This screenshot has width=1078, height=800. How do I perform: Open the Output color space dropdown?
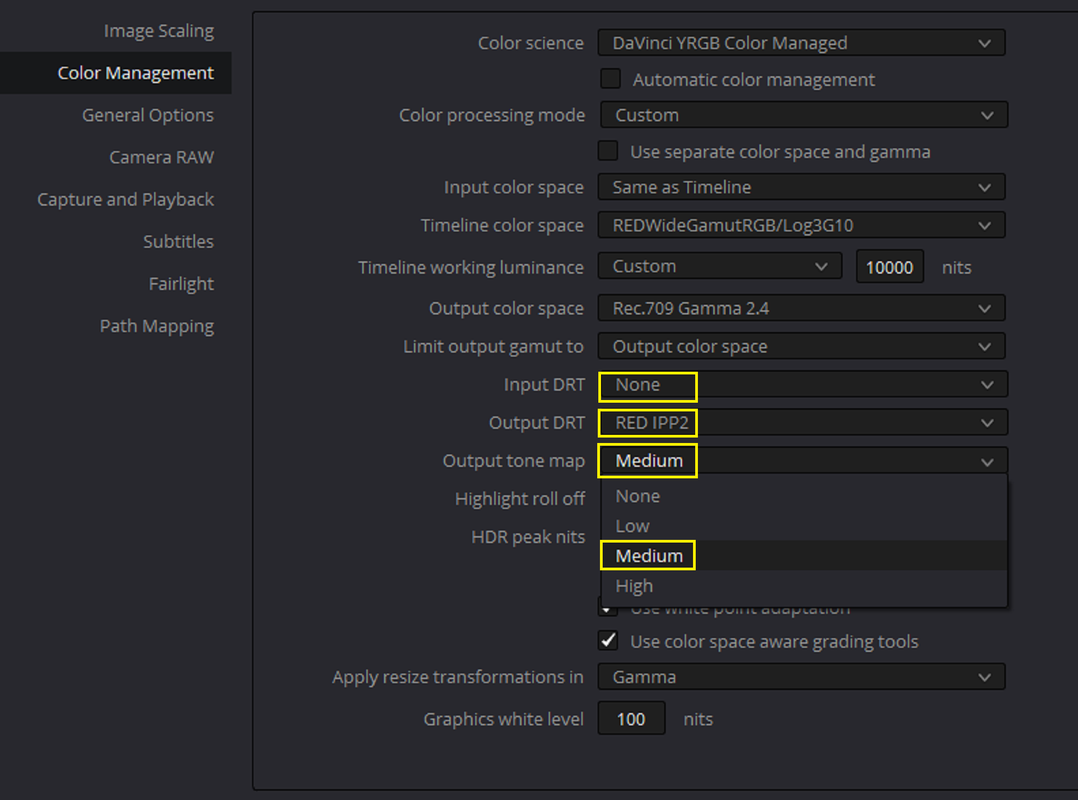[802, 309]
